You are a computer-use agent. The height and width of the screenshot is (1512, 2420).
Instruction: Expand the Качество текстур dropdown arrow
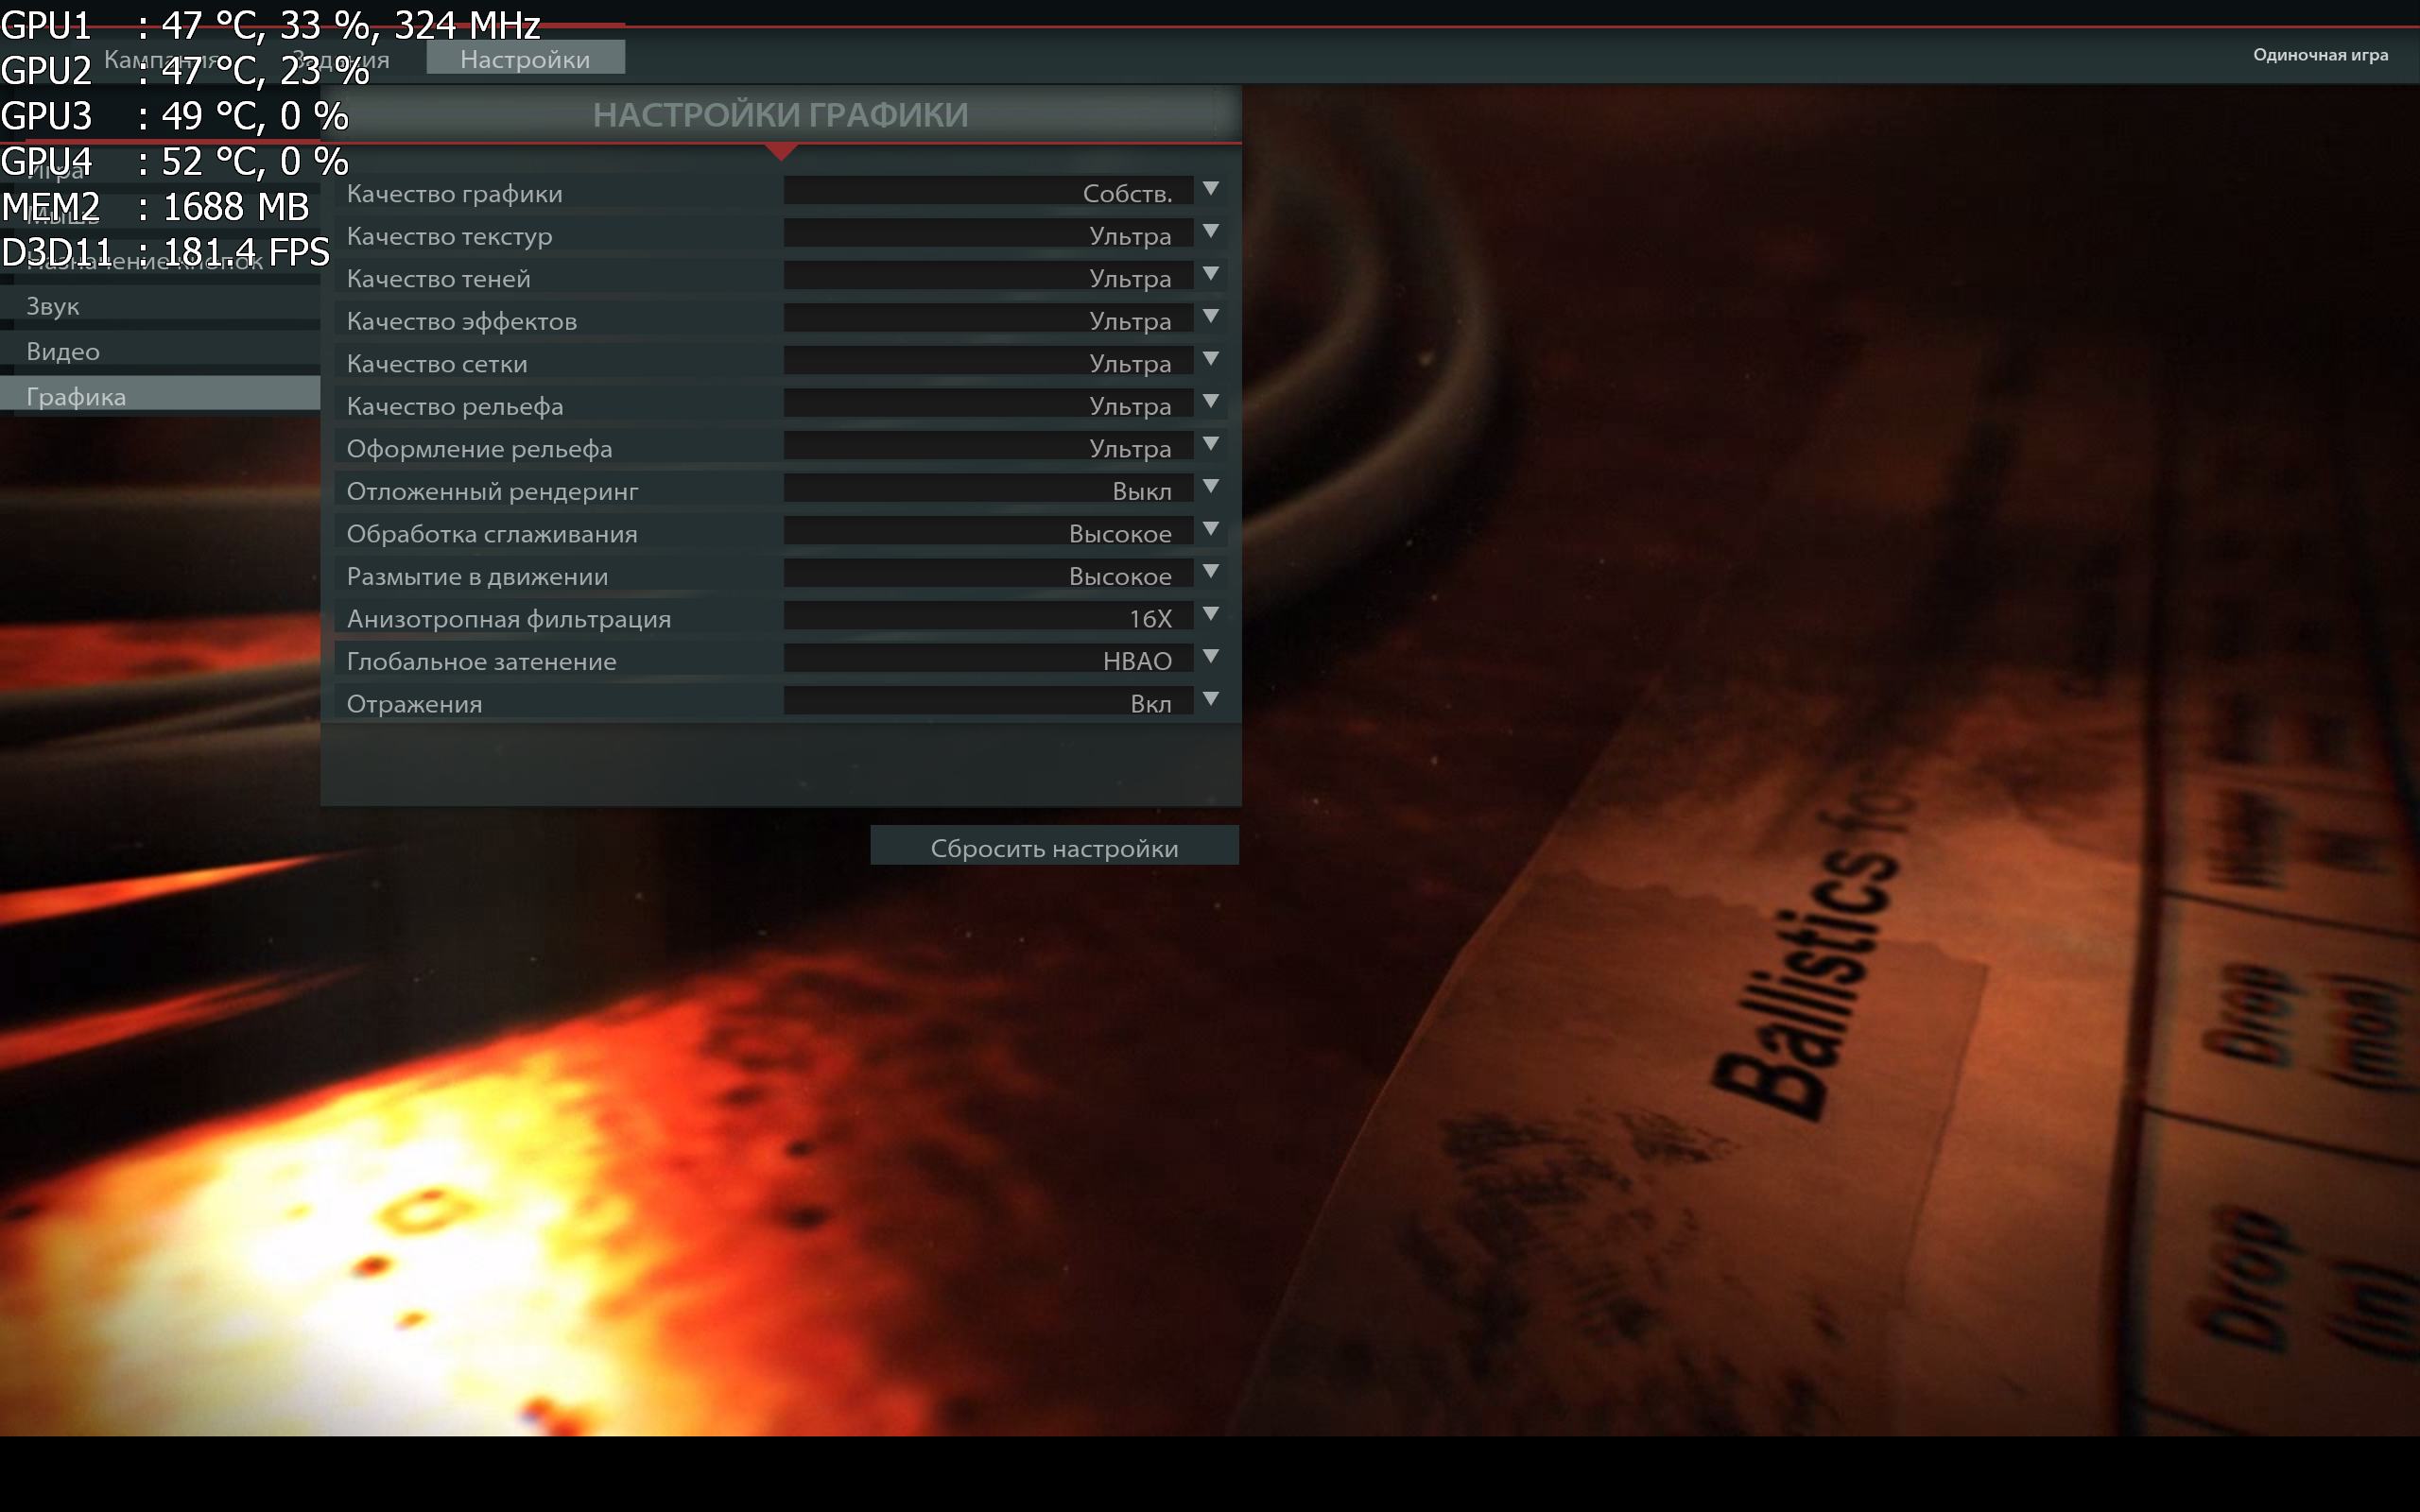(x=1210, y=231)
